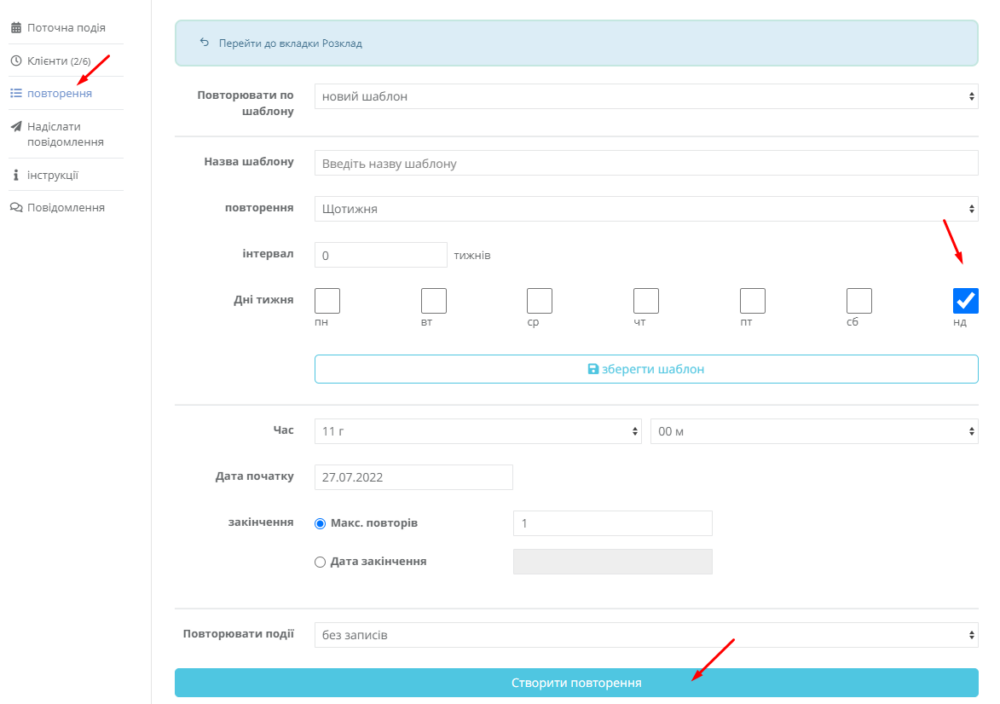Click the Час field label
This screenshot has width=1000, height=704.
(283, 430)
